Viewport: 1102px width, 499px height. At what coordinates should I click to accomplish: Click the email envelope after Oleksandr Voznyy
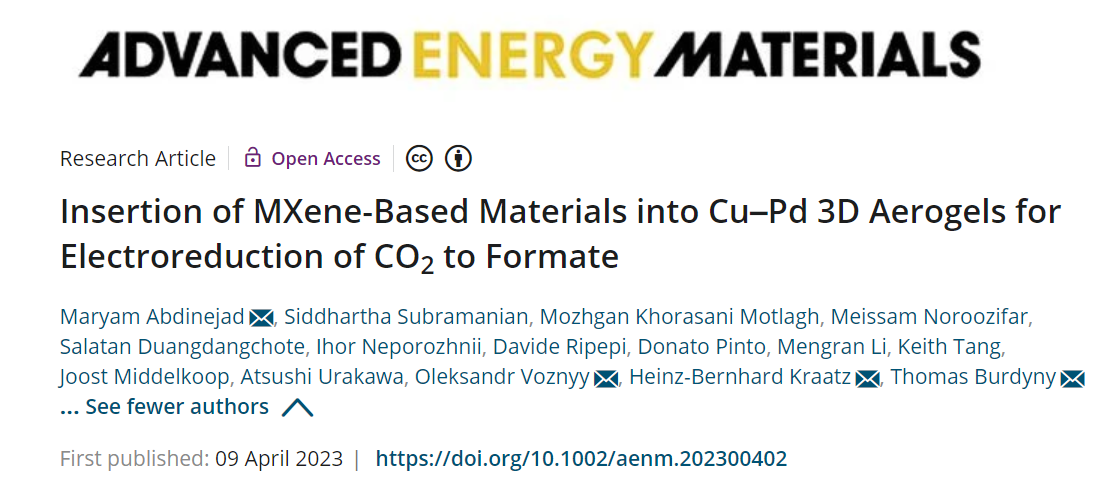click(606, 380)
